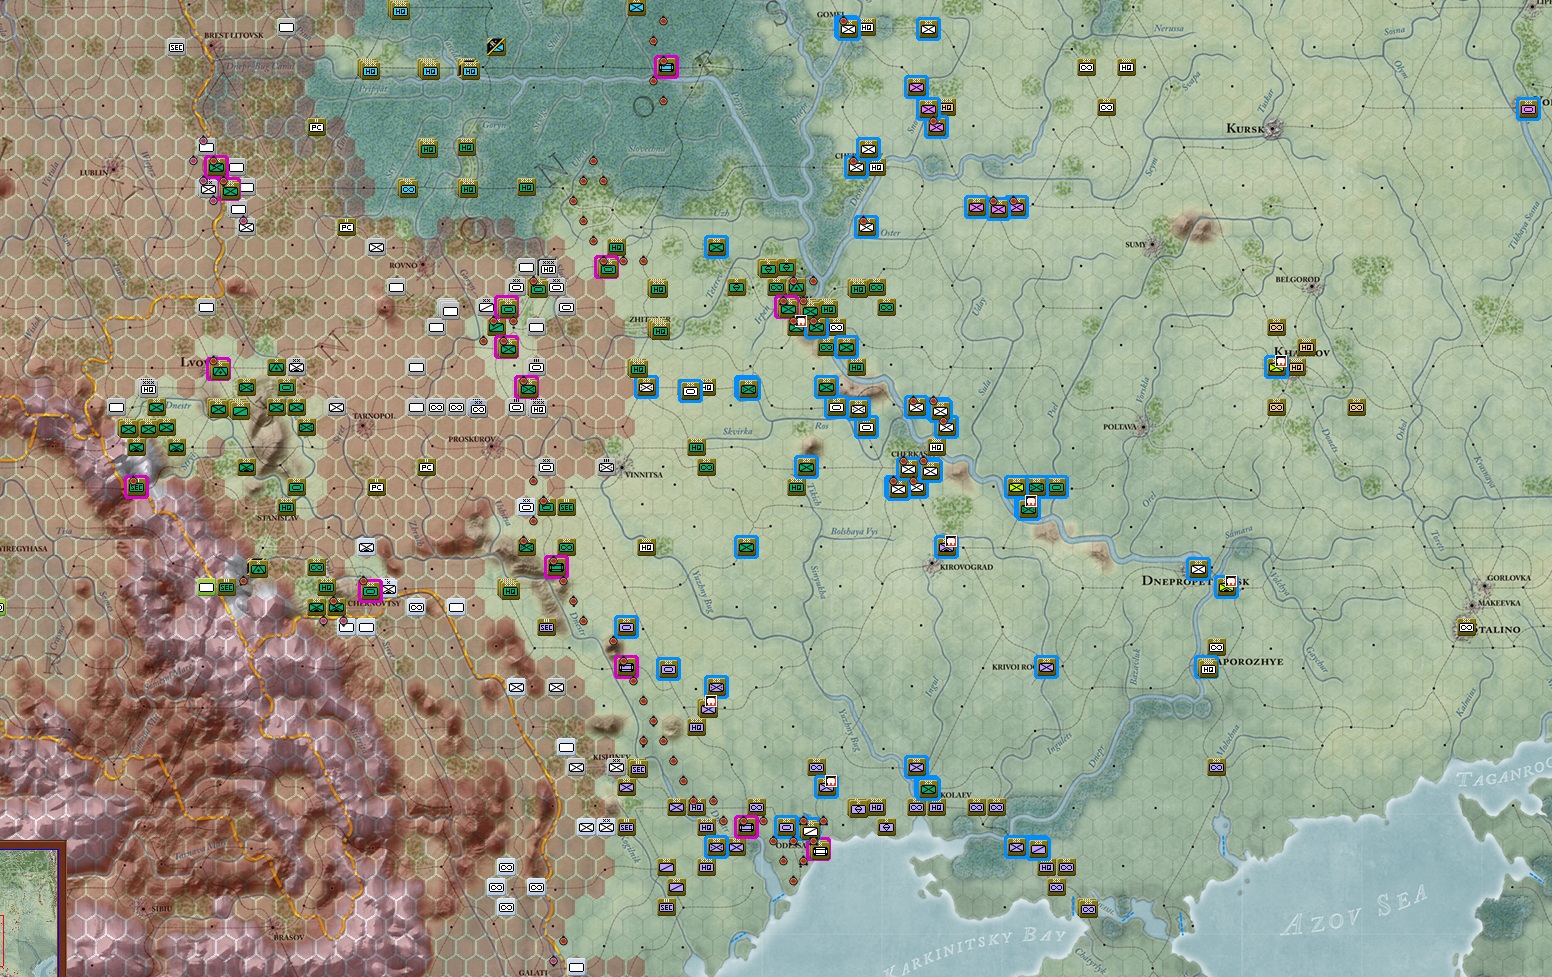Click the Karkinitsky Bay label
Image resolution: width=1552 pixels, height=977 pixels.
click(975, 950)
